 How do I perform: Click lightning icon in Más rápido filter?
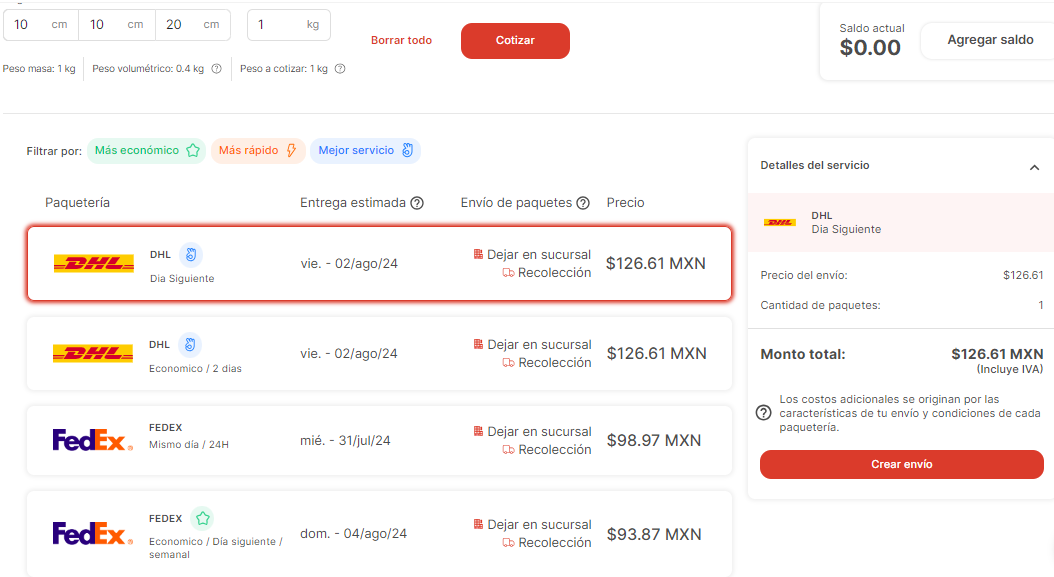pyautogui.click(x=291, y=151)
